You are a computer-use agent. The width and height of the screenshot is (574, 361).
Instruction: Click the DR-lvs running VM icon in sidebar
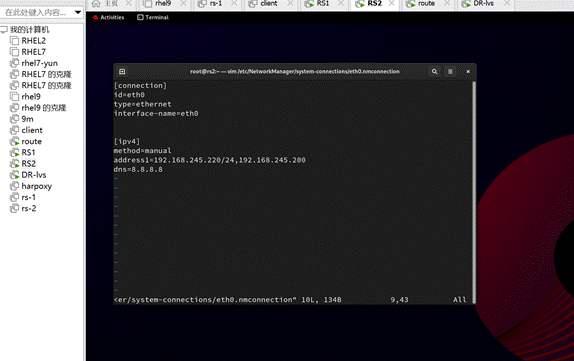pos(14,175)
